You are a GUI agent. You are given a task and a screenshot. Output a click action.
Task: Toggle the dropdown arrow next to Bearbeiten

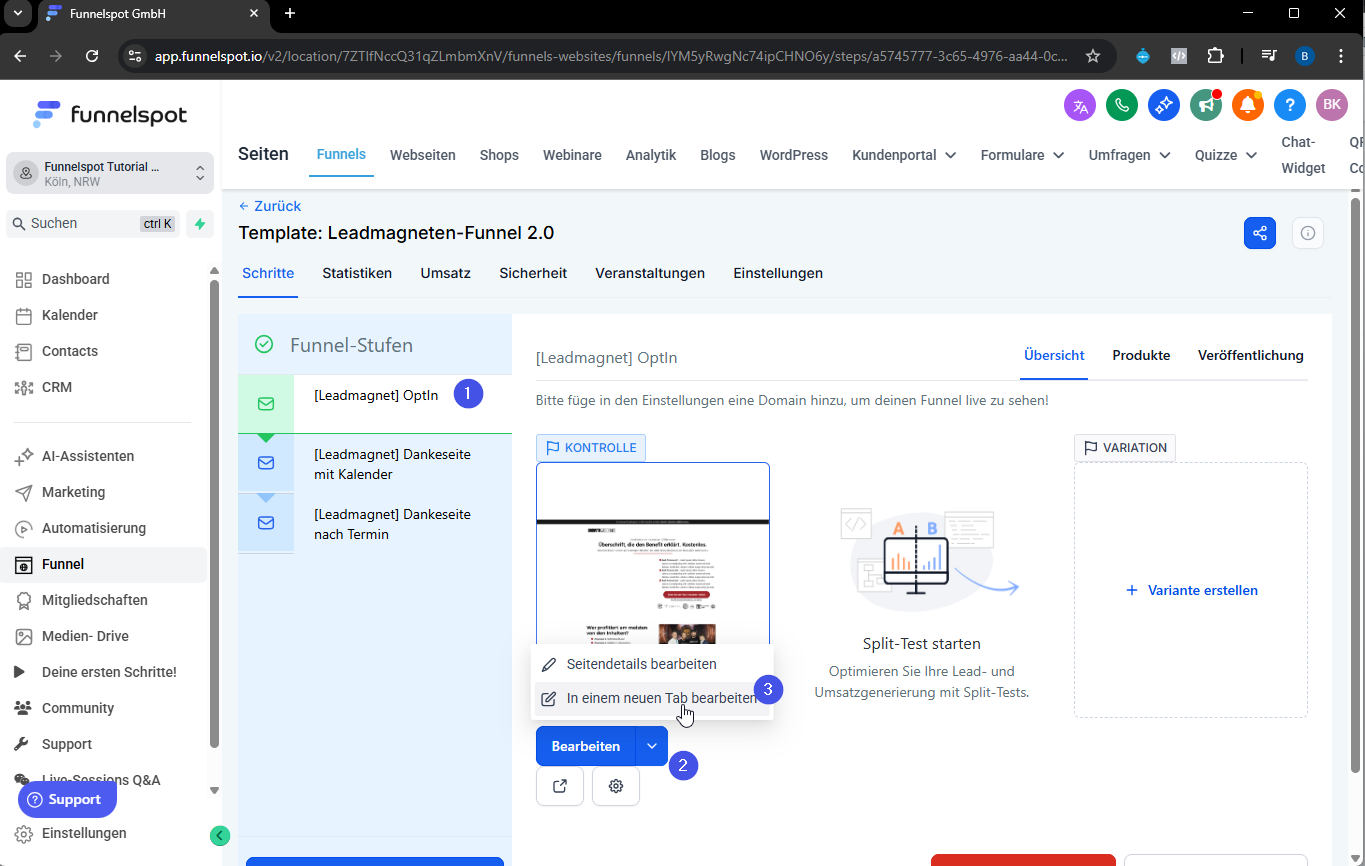coord(652,746)
